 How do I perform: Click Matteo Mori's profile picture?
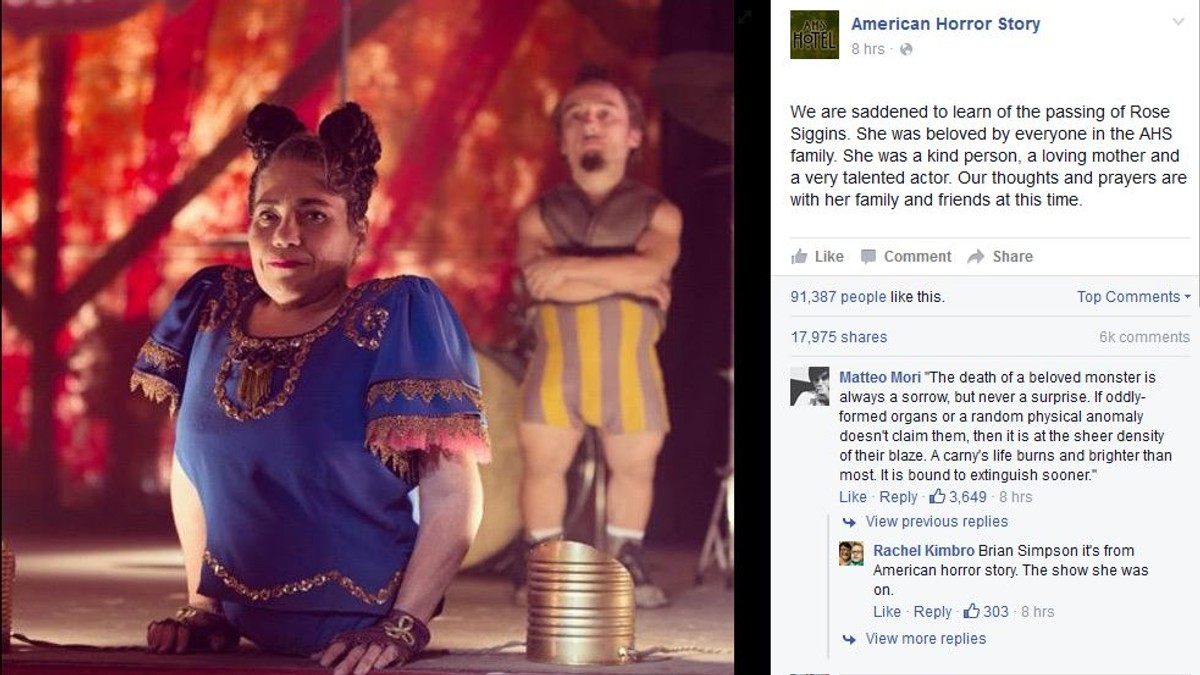(x=809, y=386)
